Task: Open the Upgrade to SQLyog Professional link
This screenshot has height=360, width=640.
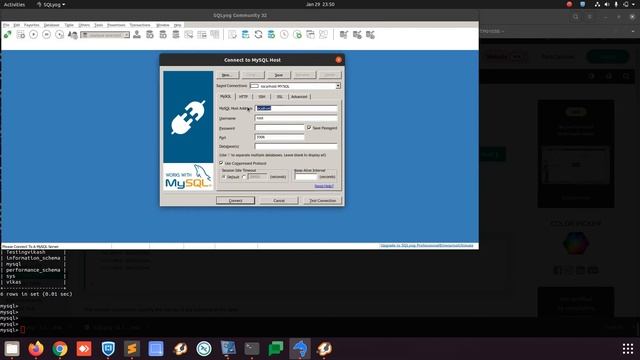Action: click(427, 246)
